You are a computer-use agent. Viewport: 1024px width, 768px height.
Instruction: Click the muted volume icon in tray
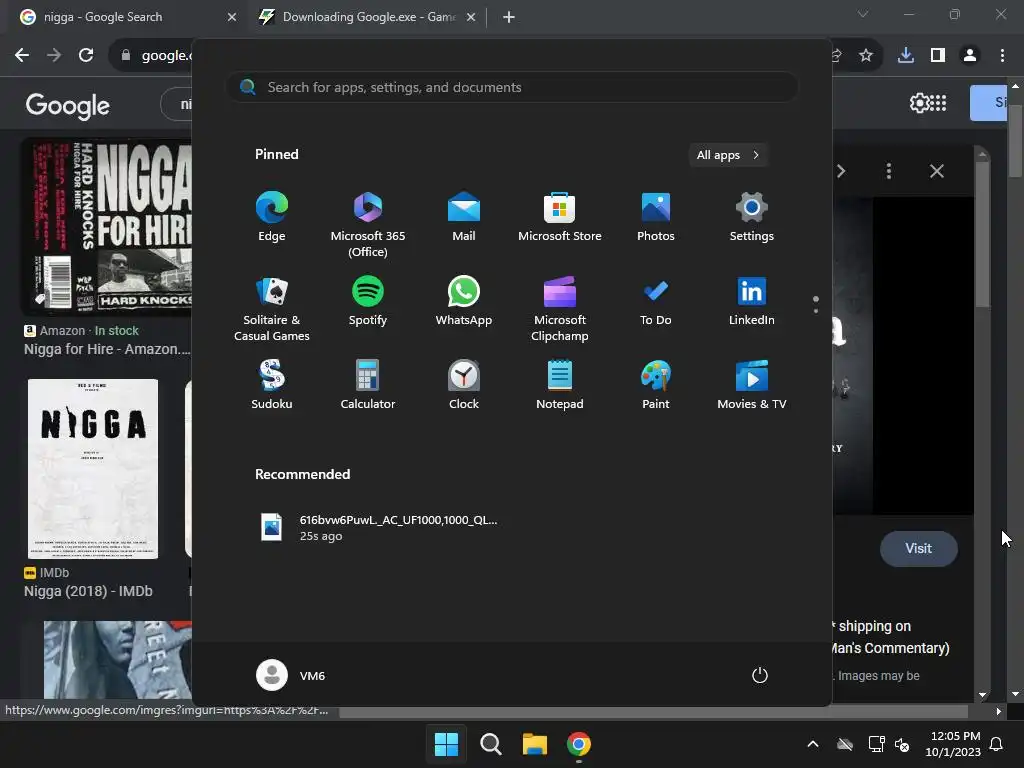pyautogui.click(x=902, y=744)
